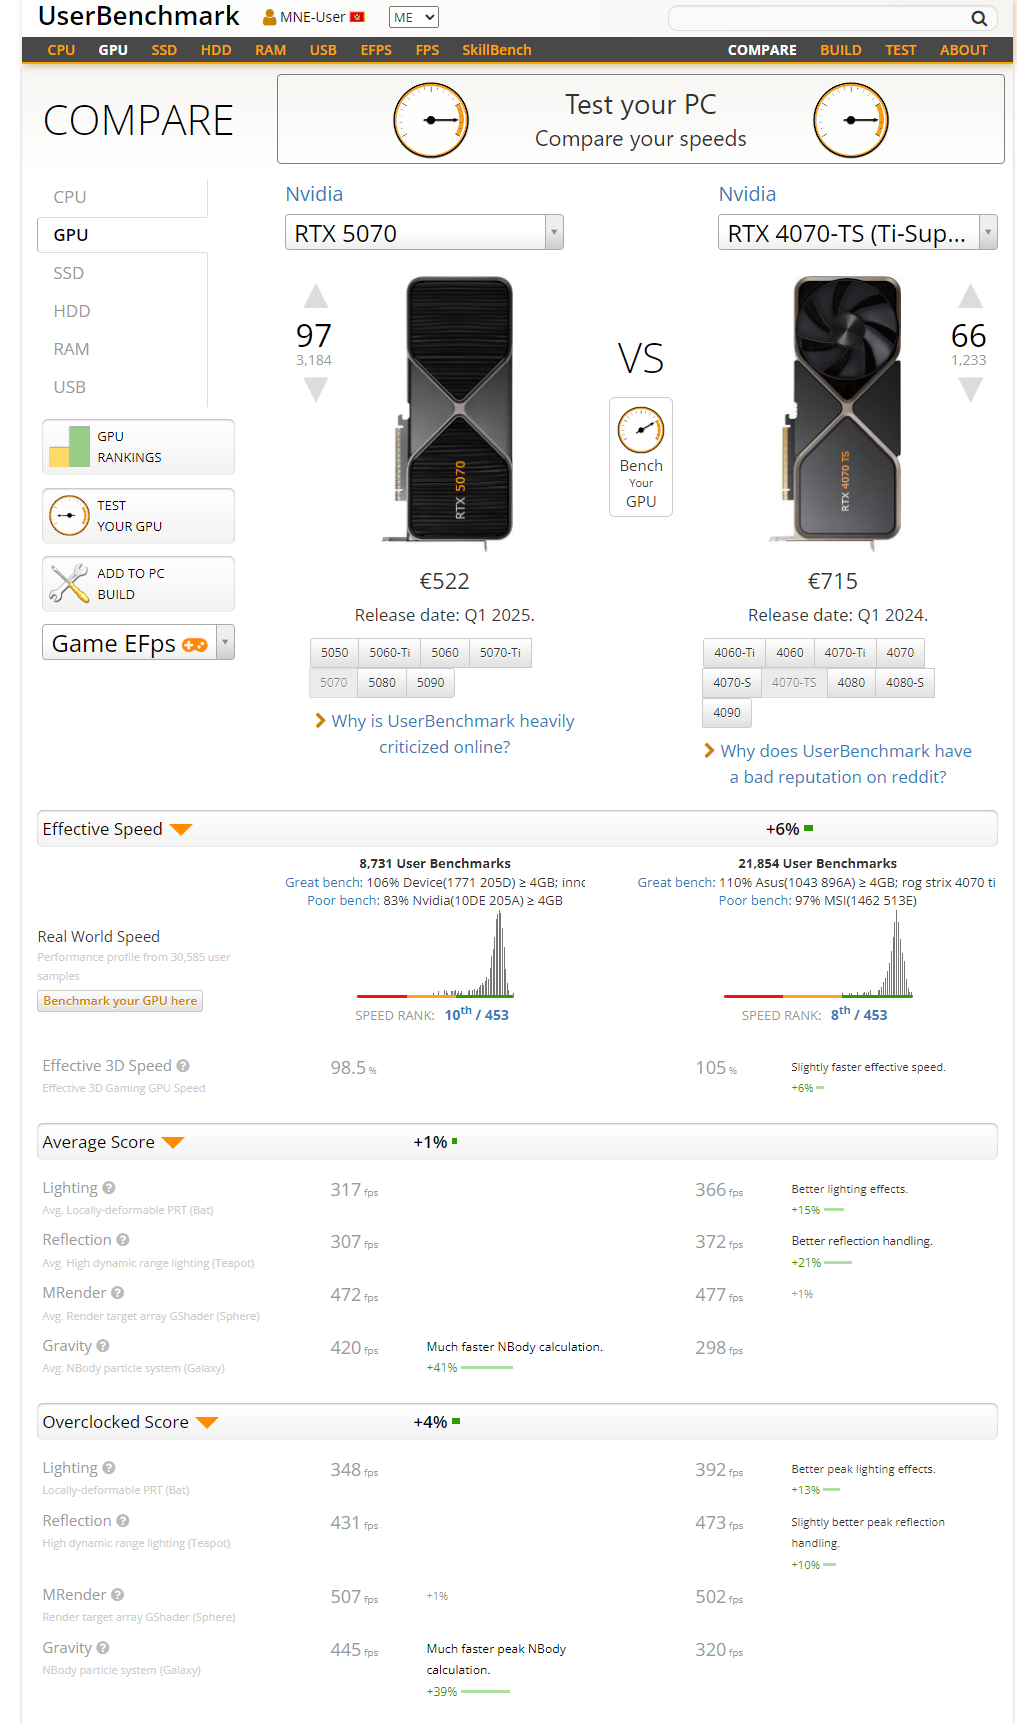Downvote the RTX 4070-TS with down arrow

tap(970, 389)
